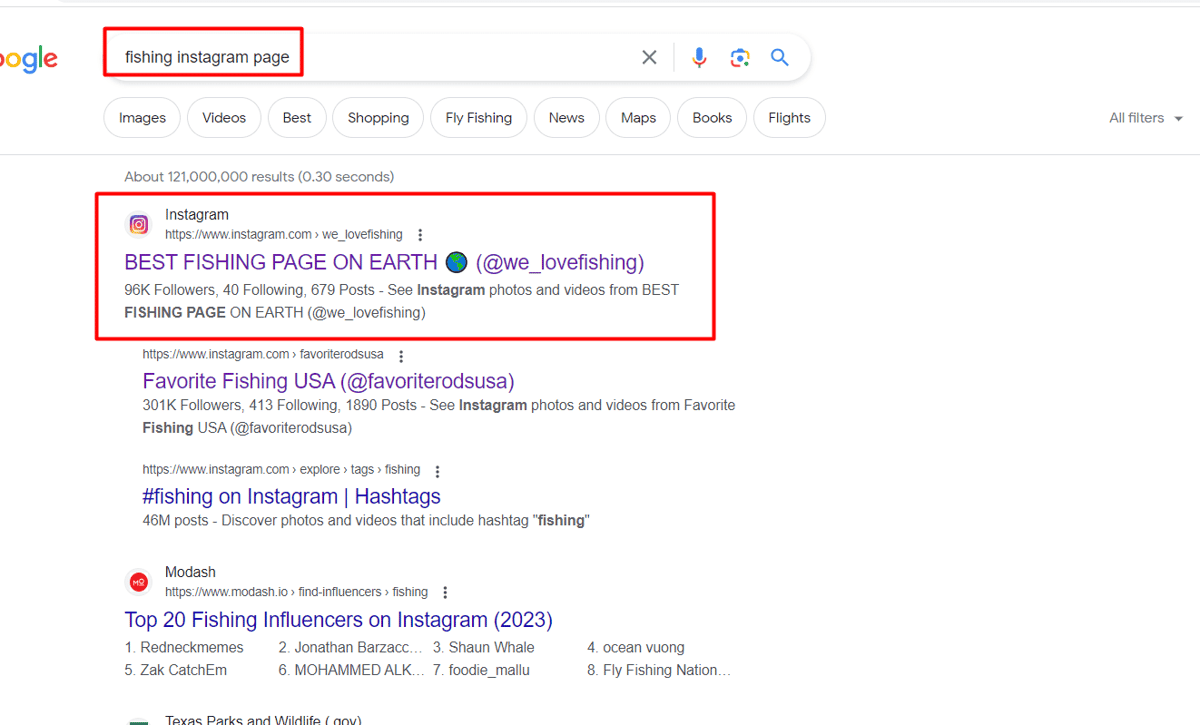Viewport: 1200px width, 725px height.
Task: Click the Instagram site name text
Action: [x=197, y=215]
